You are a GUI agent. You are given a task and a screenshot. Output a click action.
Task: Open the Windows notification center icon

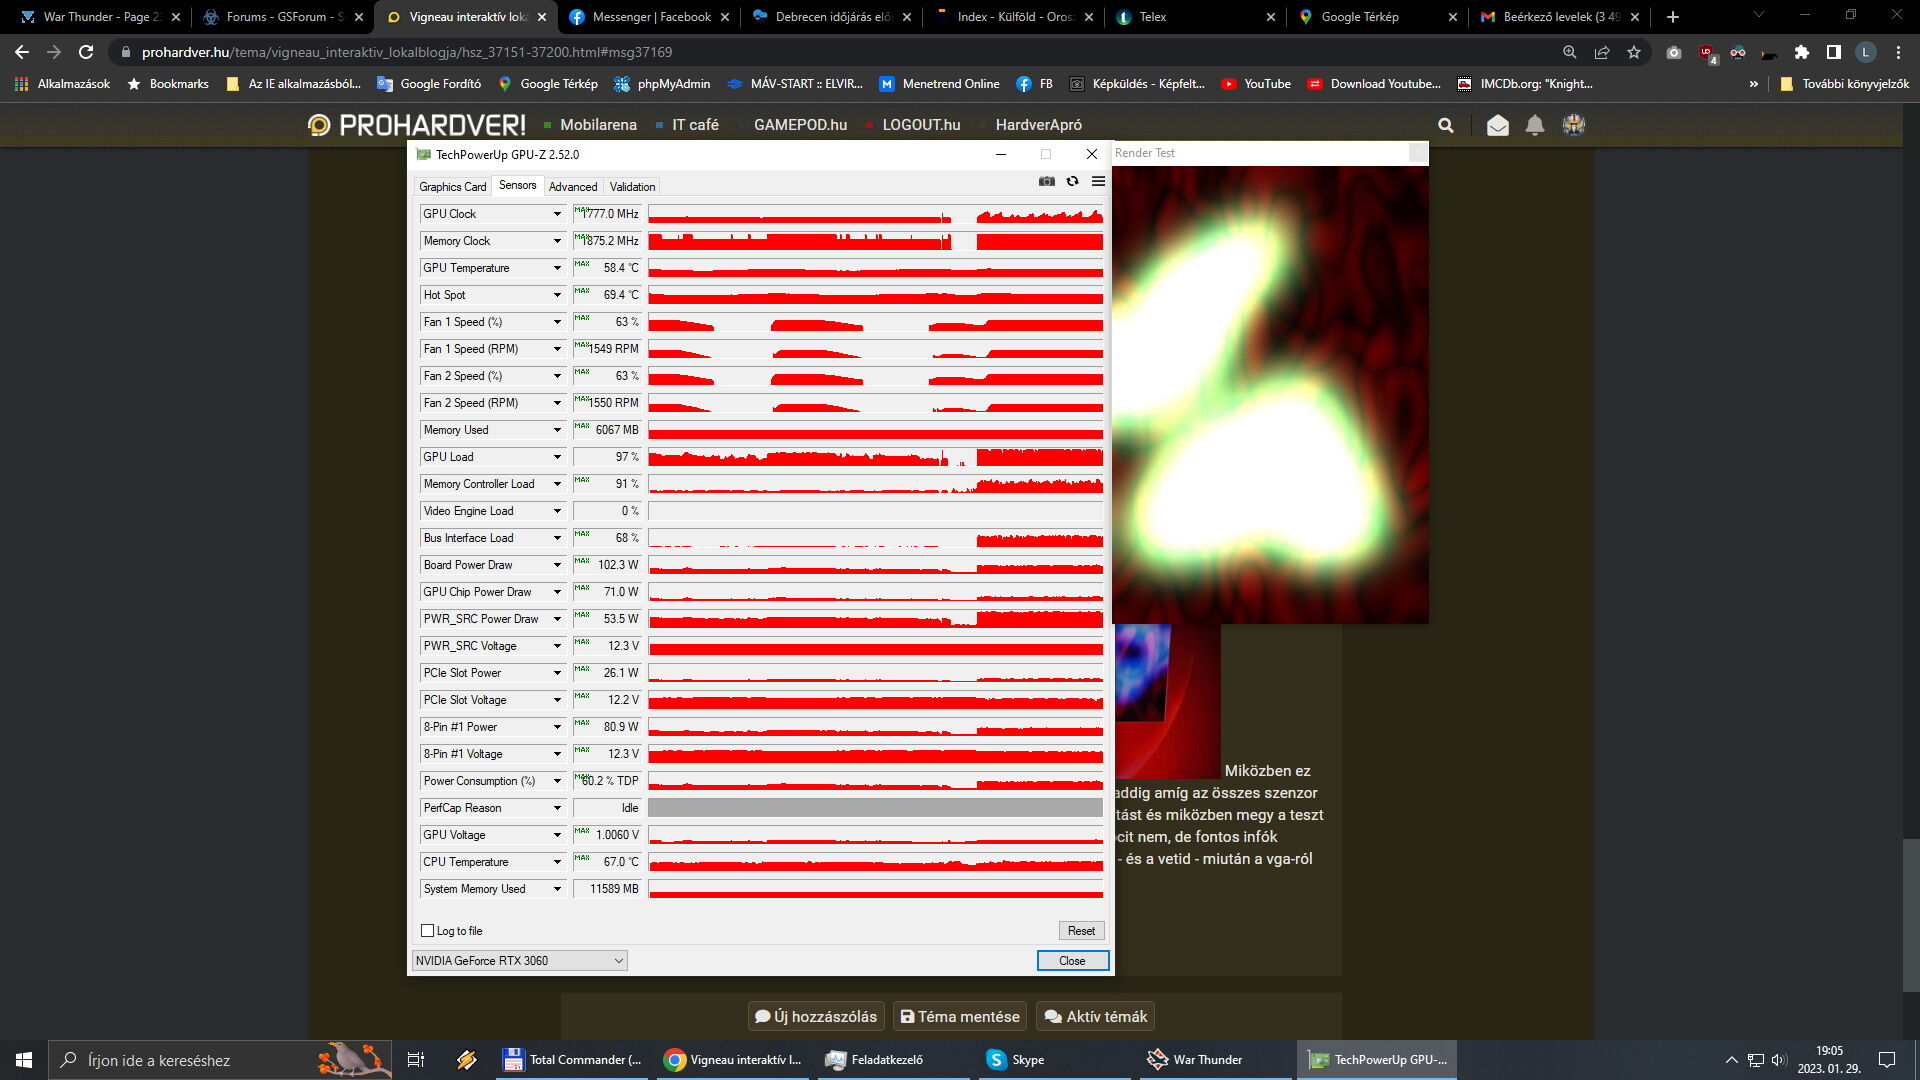1887,1060
